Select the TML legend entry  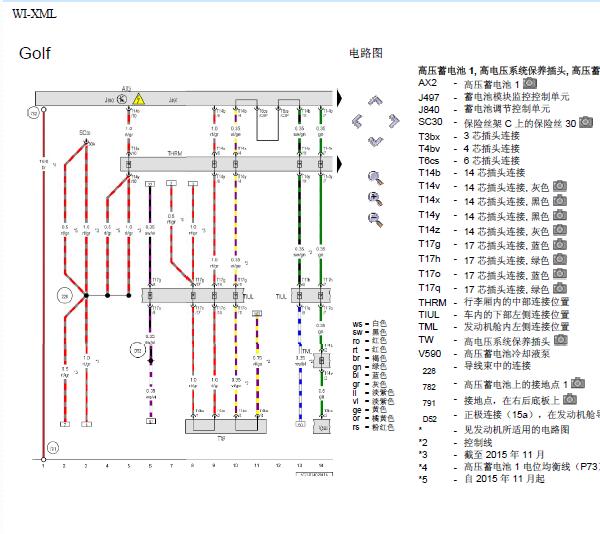tap(494, 327)
